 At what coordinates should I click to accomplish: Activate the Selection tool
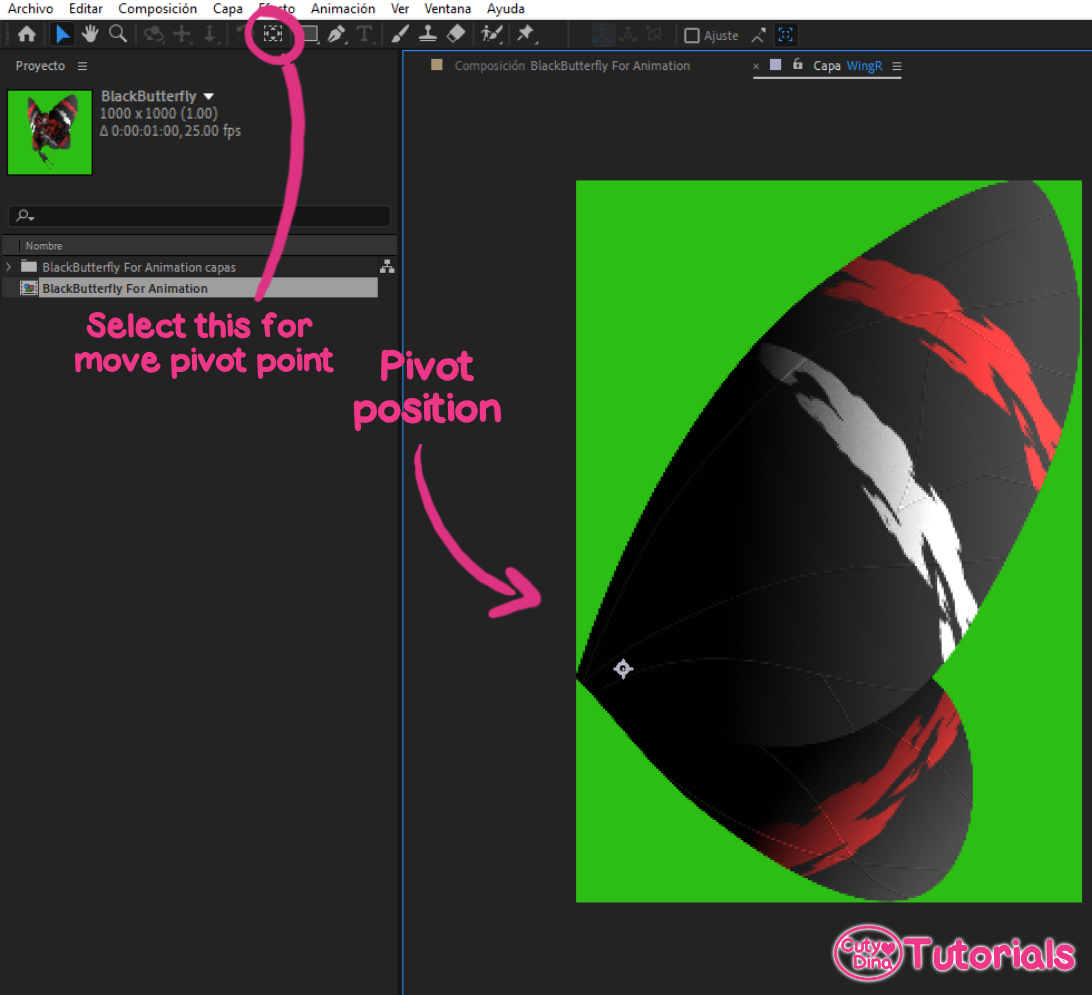click(x=62, y=34)
